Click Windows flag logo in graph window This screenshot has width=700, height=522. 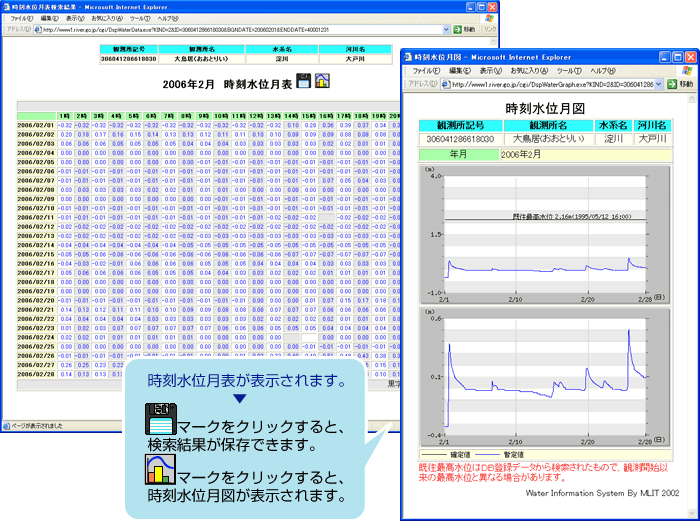(x=685, y=71)
